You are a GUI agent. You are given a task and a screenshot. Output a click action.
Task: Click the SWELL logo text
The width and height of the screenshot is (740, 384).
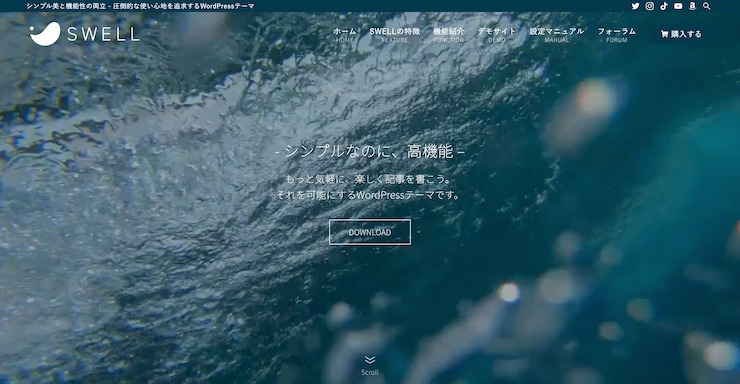pos(103,34)
